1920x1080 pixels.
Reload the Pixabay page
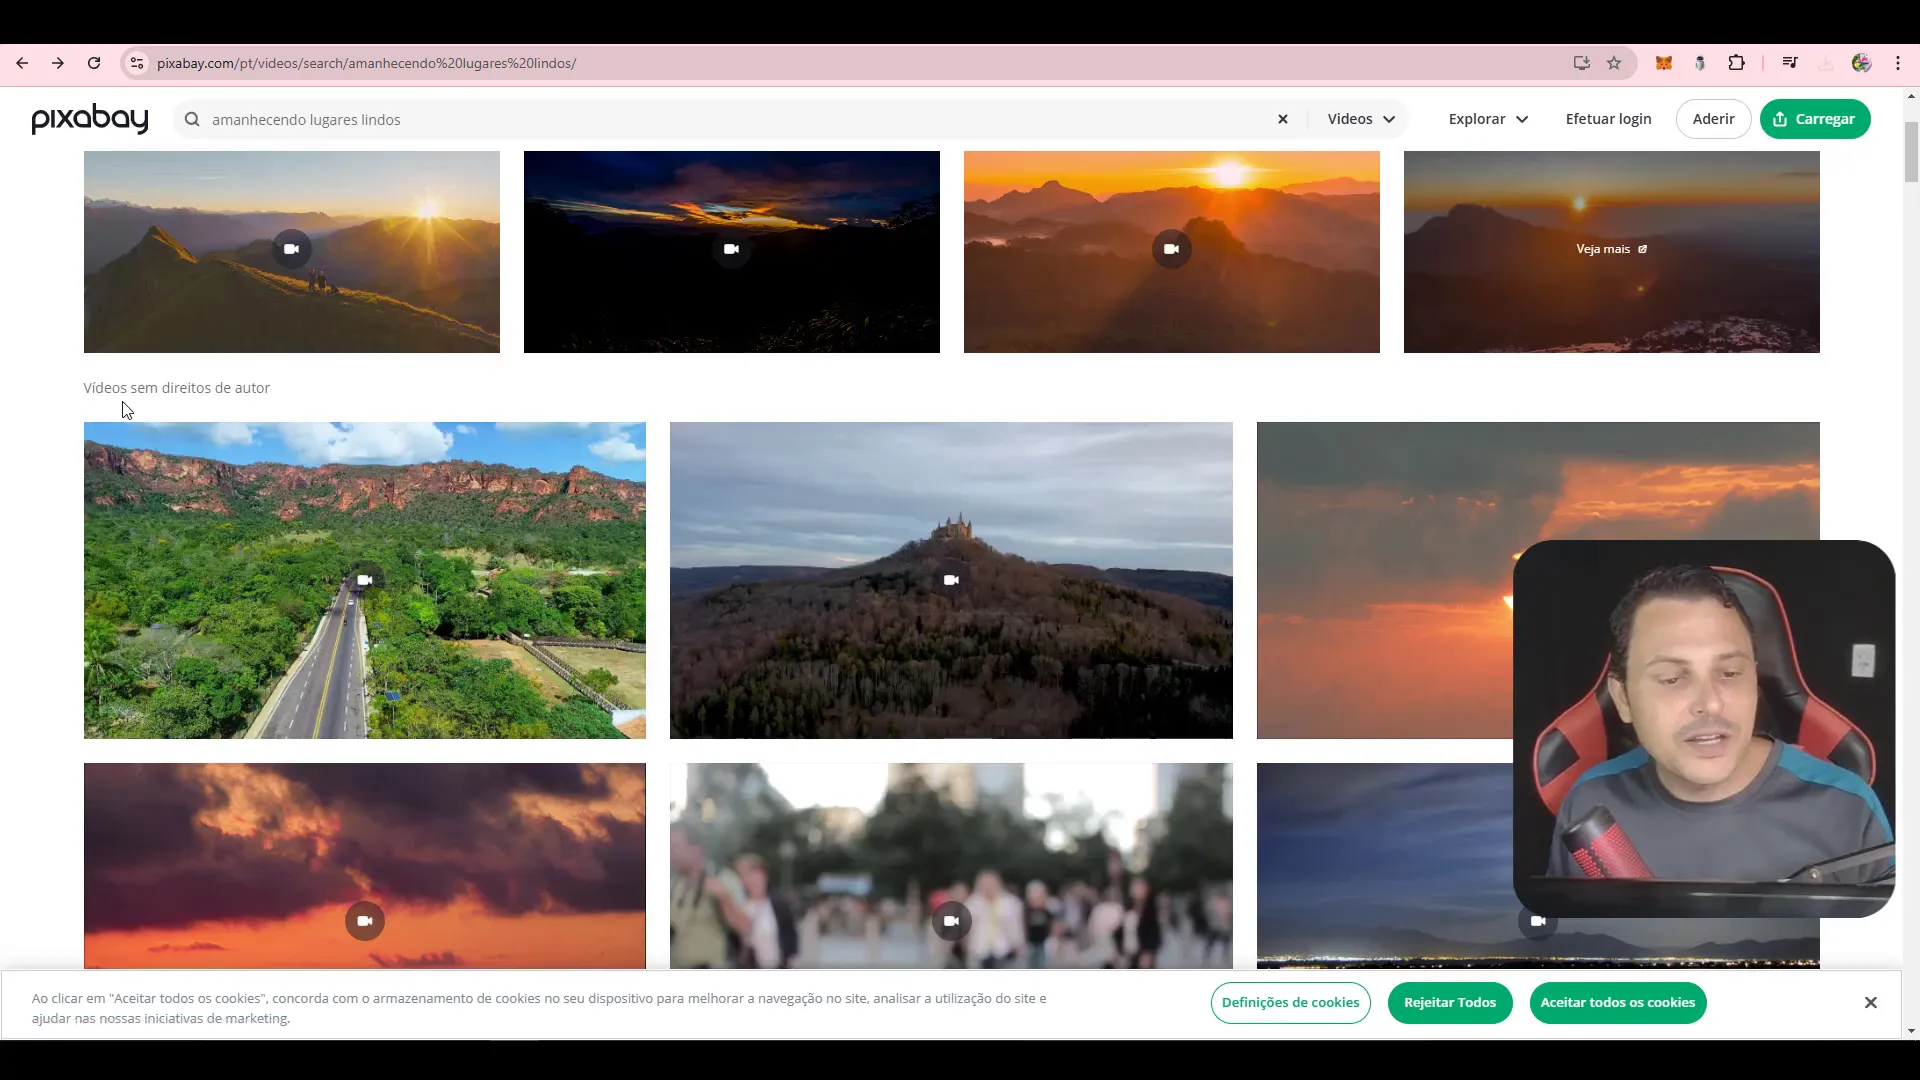[94, 63]
